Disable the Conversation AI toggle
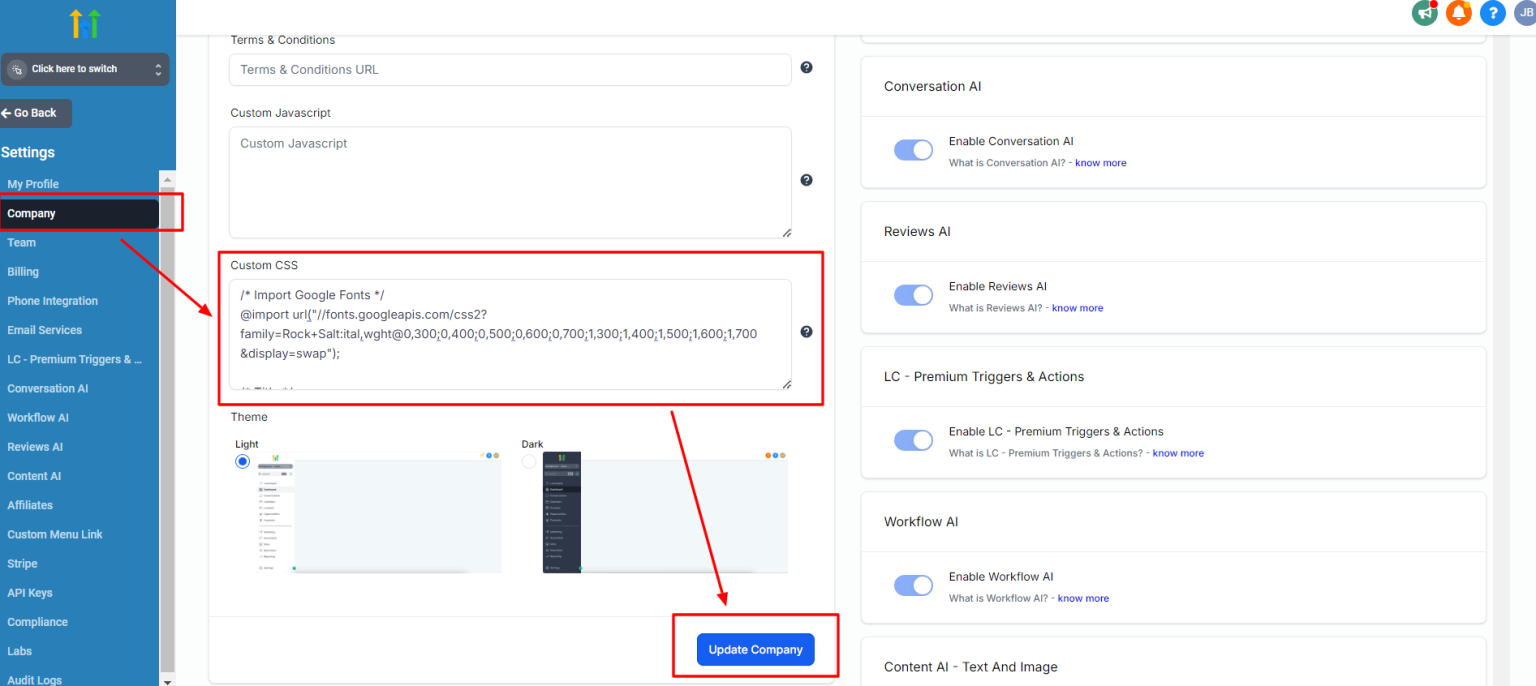The width and height of the screenshot is (1536, 686). tap(913, 149)
